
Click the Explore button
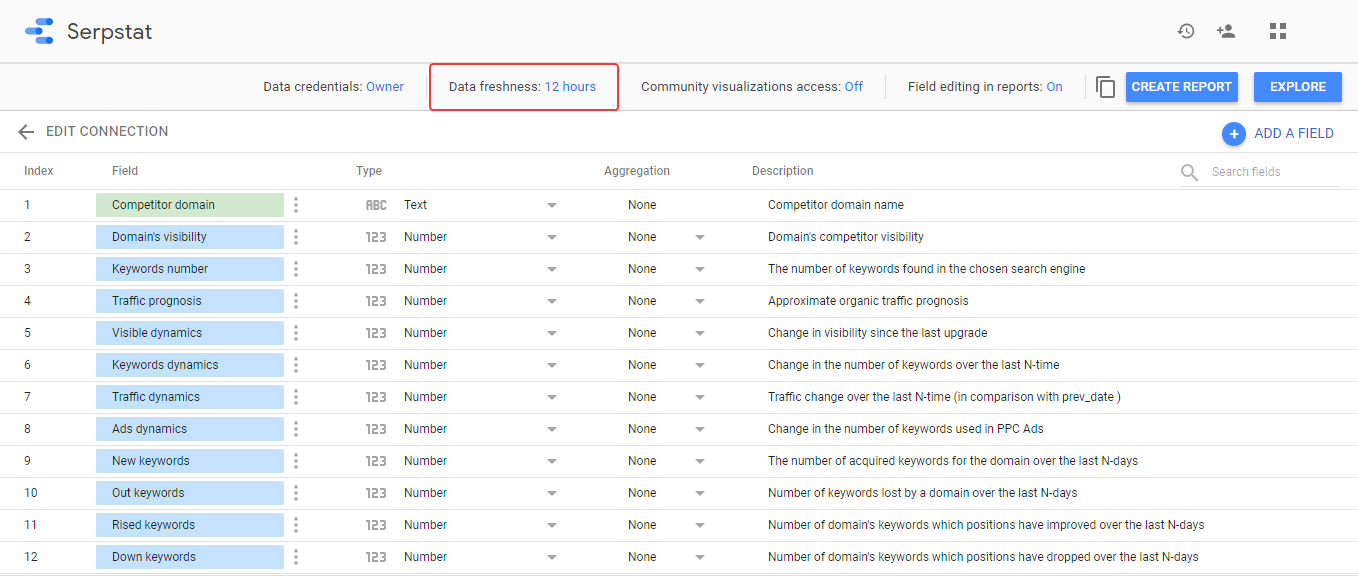(1298, 87)
